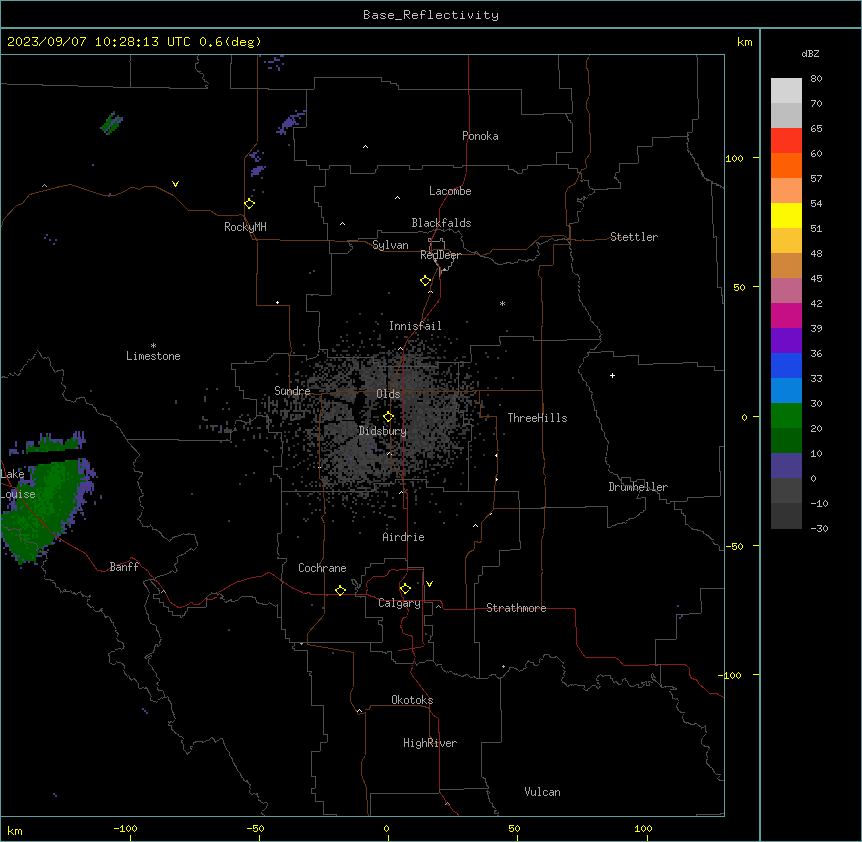This screenshot has height=842, width=862.
Task: Click the HighRiver city label
Action: [x=430, y=743]
